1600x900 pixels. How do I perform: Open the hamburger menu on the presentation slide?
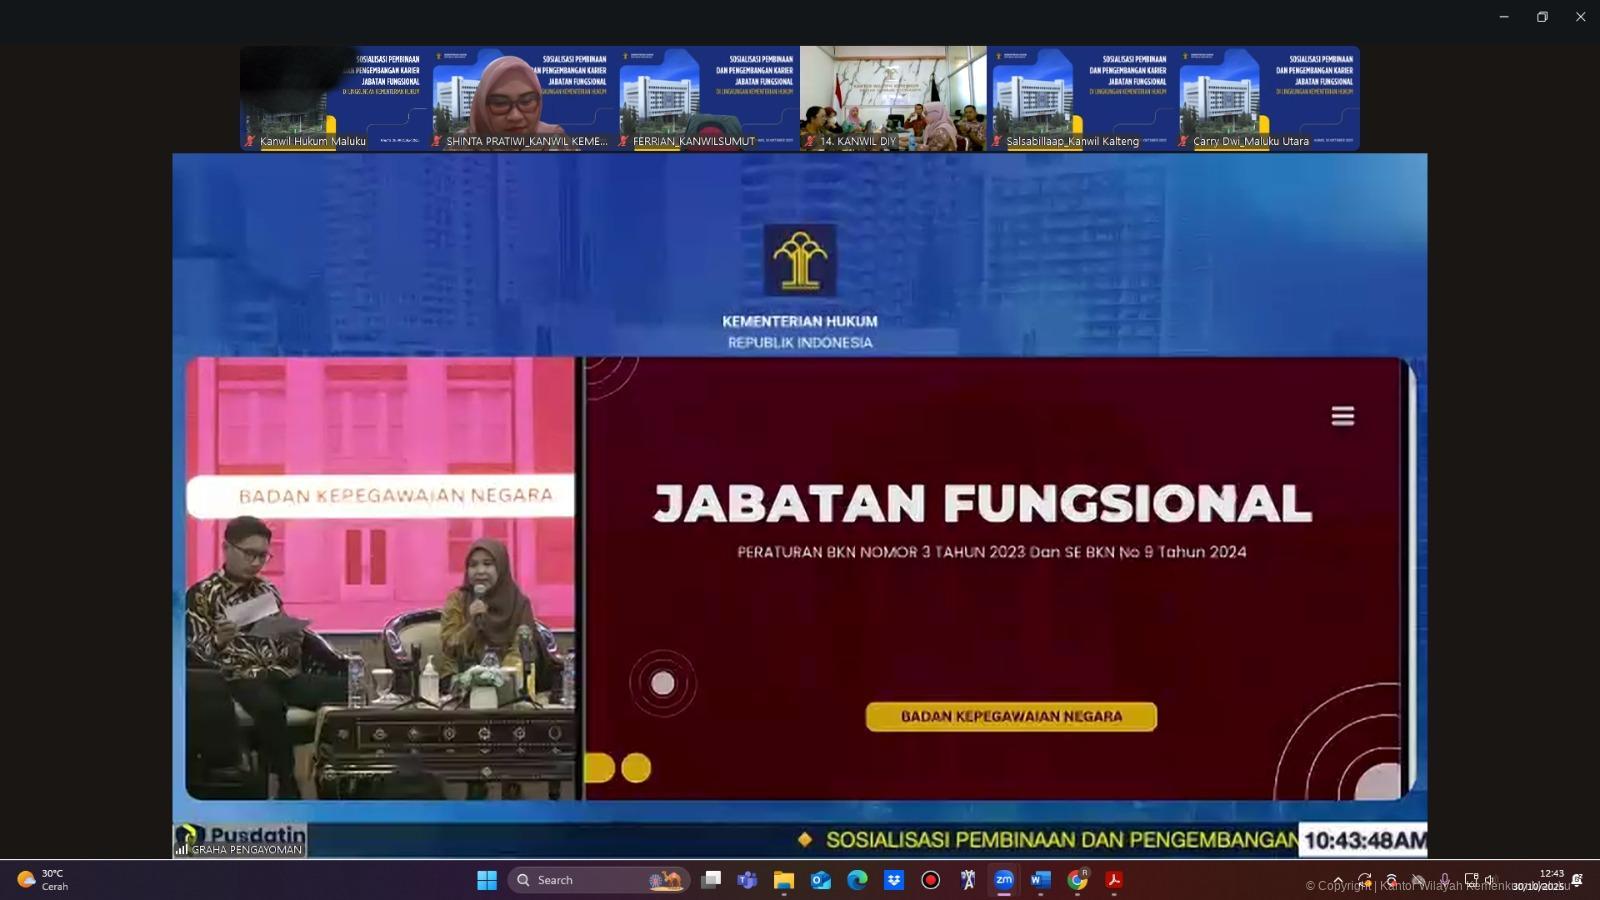pyautogui.click(x=1342, y=416)
